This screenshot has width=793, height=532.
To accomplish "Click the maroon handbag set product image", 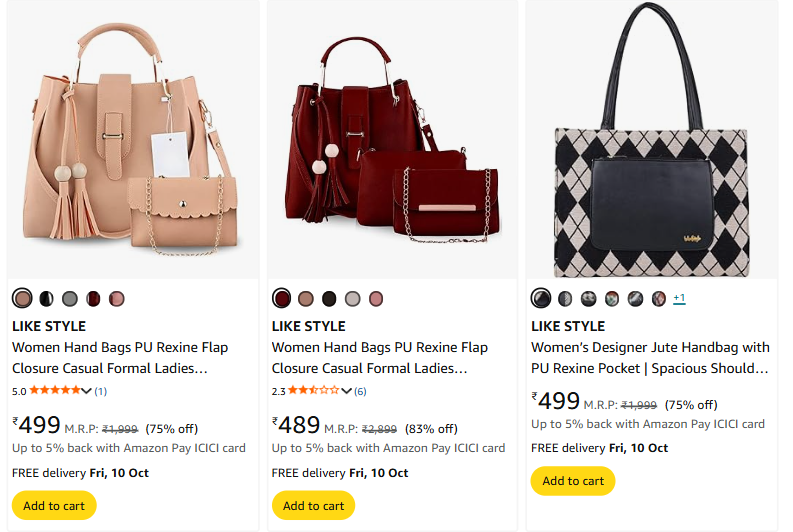I will (x=393, y=140).
